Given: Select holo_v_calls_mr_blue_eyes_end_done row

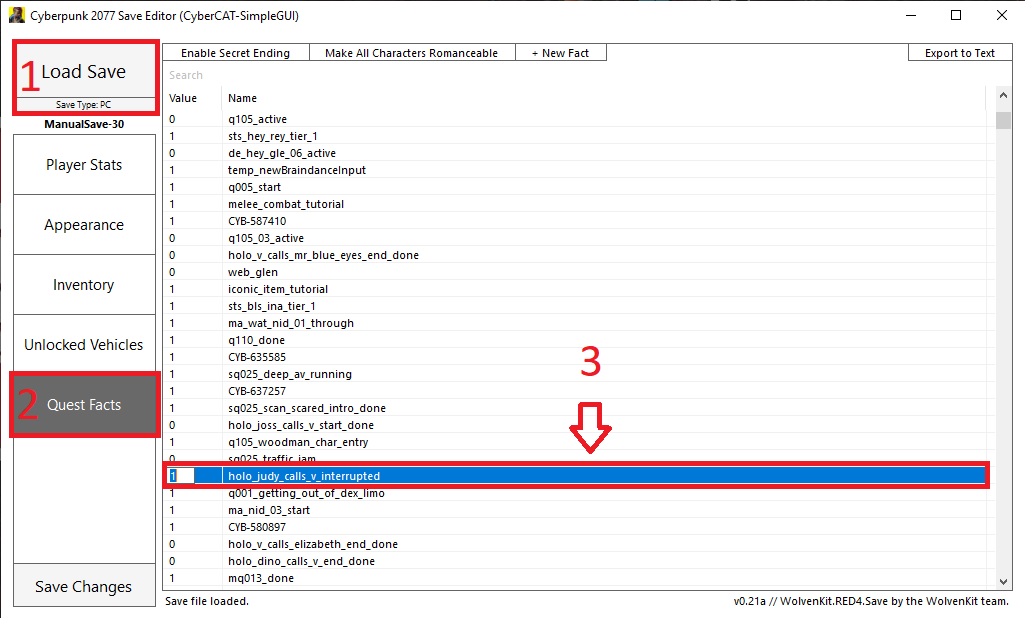Looking at the screenshot, I should point(575,255).
